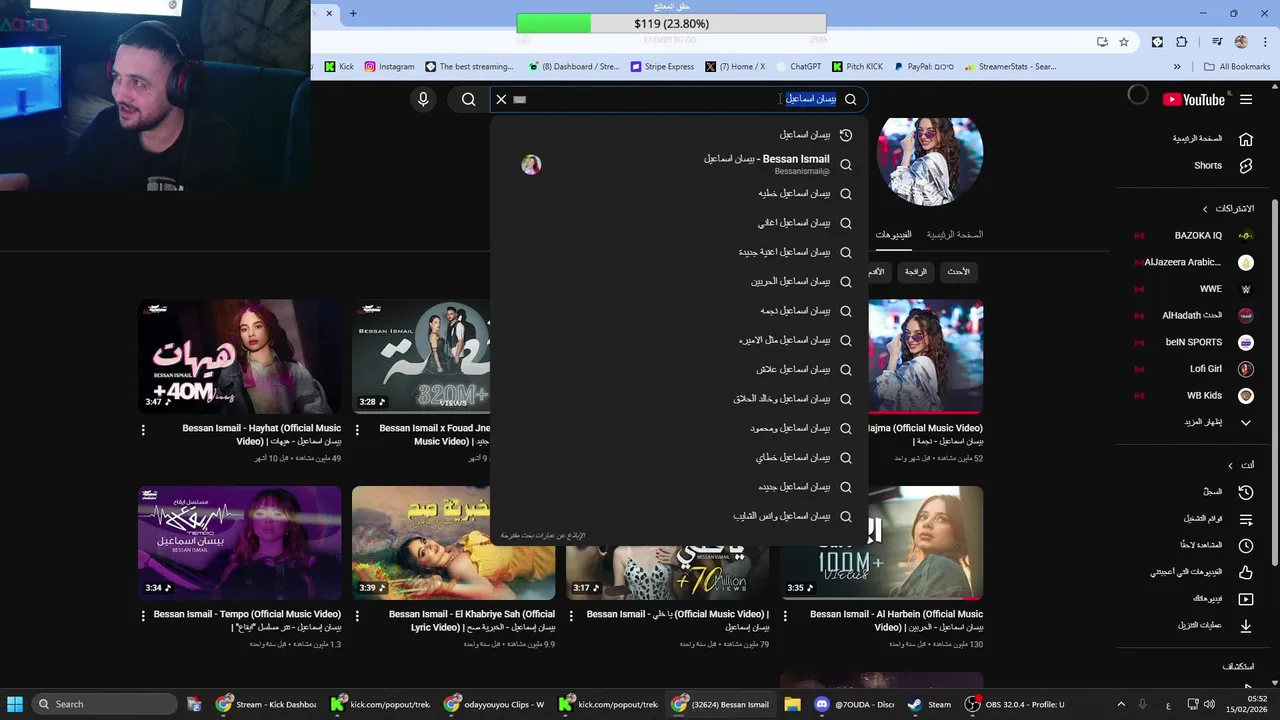This screenshot has height=720, width=1280.
Task: Select suggestion بيسان اسماعيل اغنية جديدة
Action: click(x=679, y=252)
